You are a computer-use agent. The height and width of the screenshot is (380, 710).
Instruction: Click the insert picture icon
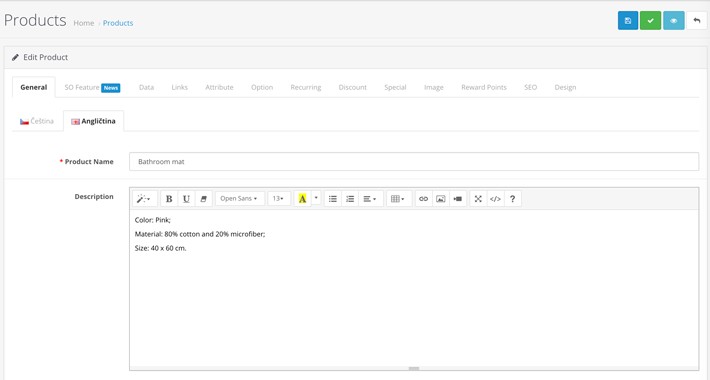click(x=441, y=198)
